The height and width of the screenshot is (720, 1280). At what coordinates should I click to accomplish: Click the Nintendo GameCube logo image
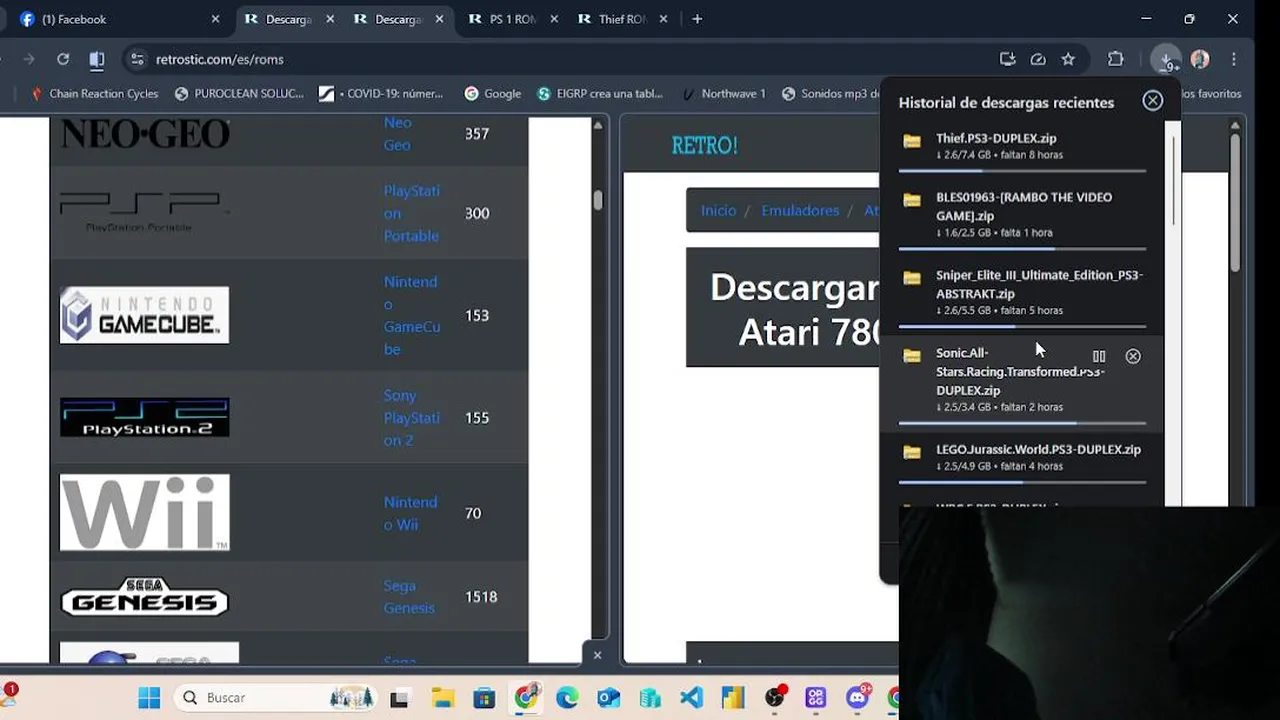point(144,315)
